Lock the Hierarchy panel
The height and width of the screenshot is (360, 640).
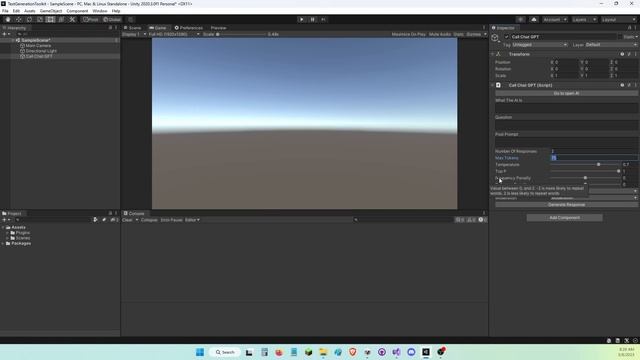[x=110, y=28]
